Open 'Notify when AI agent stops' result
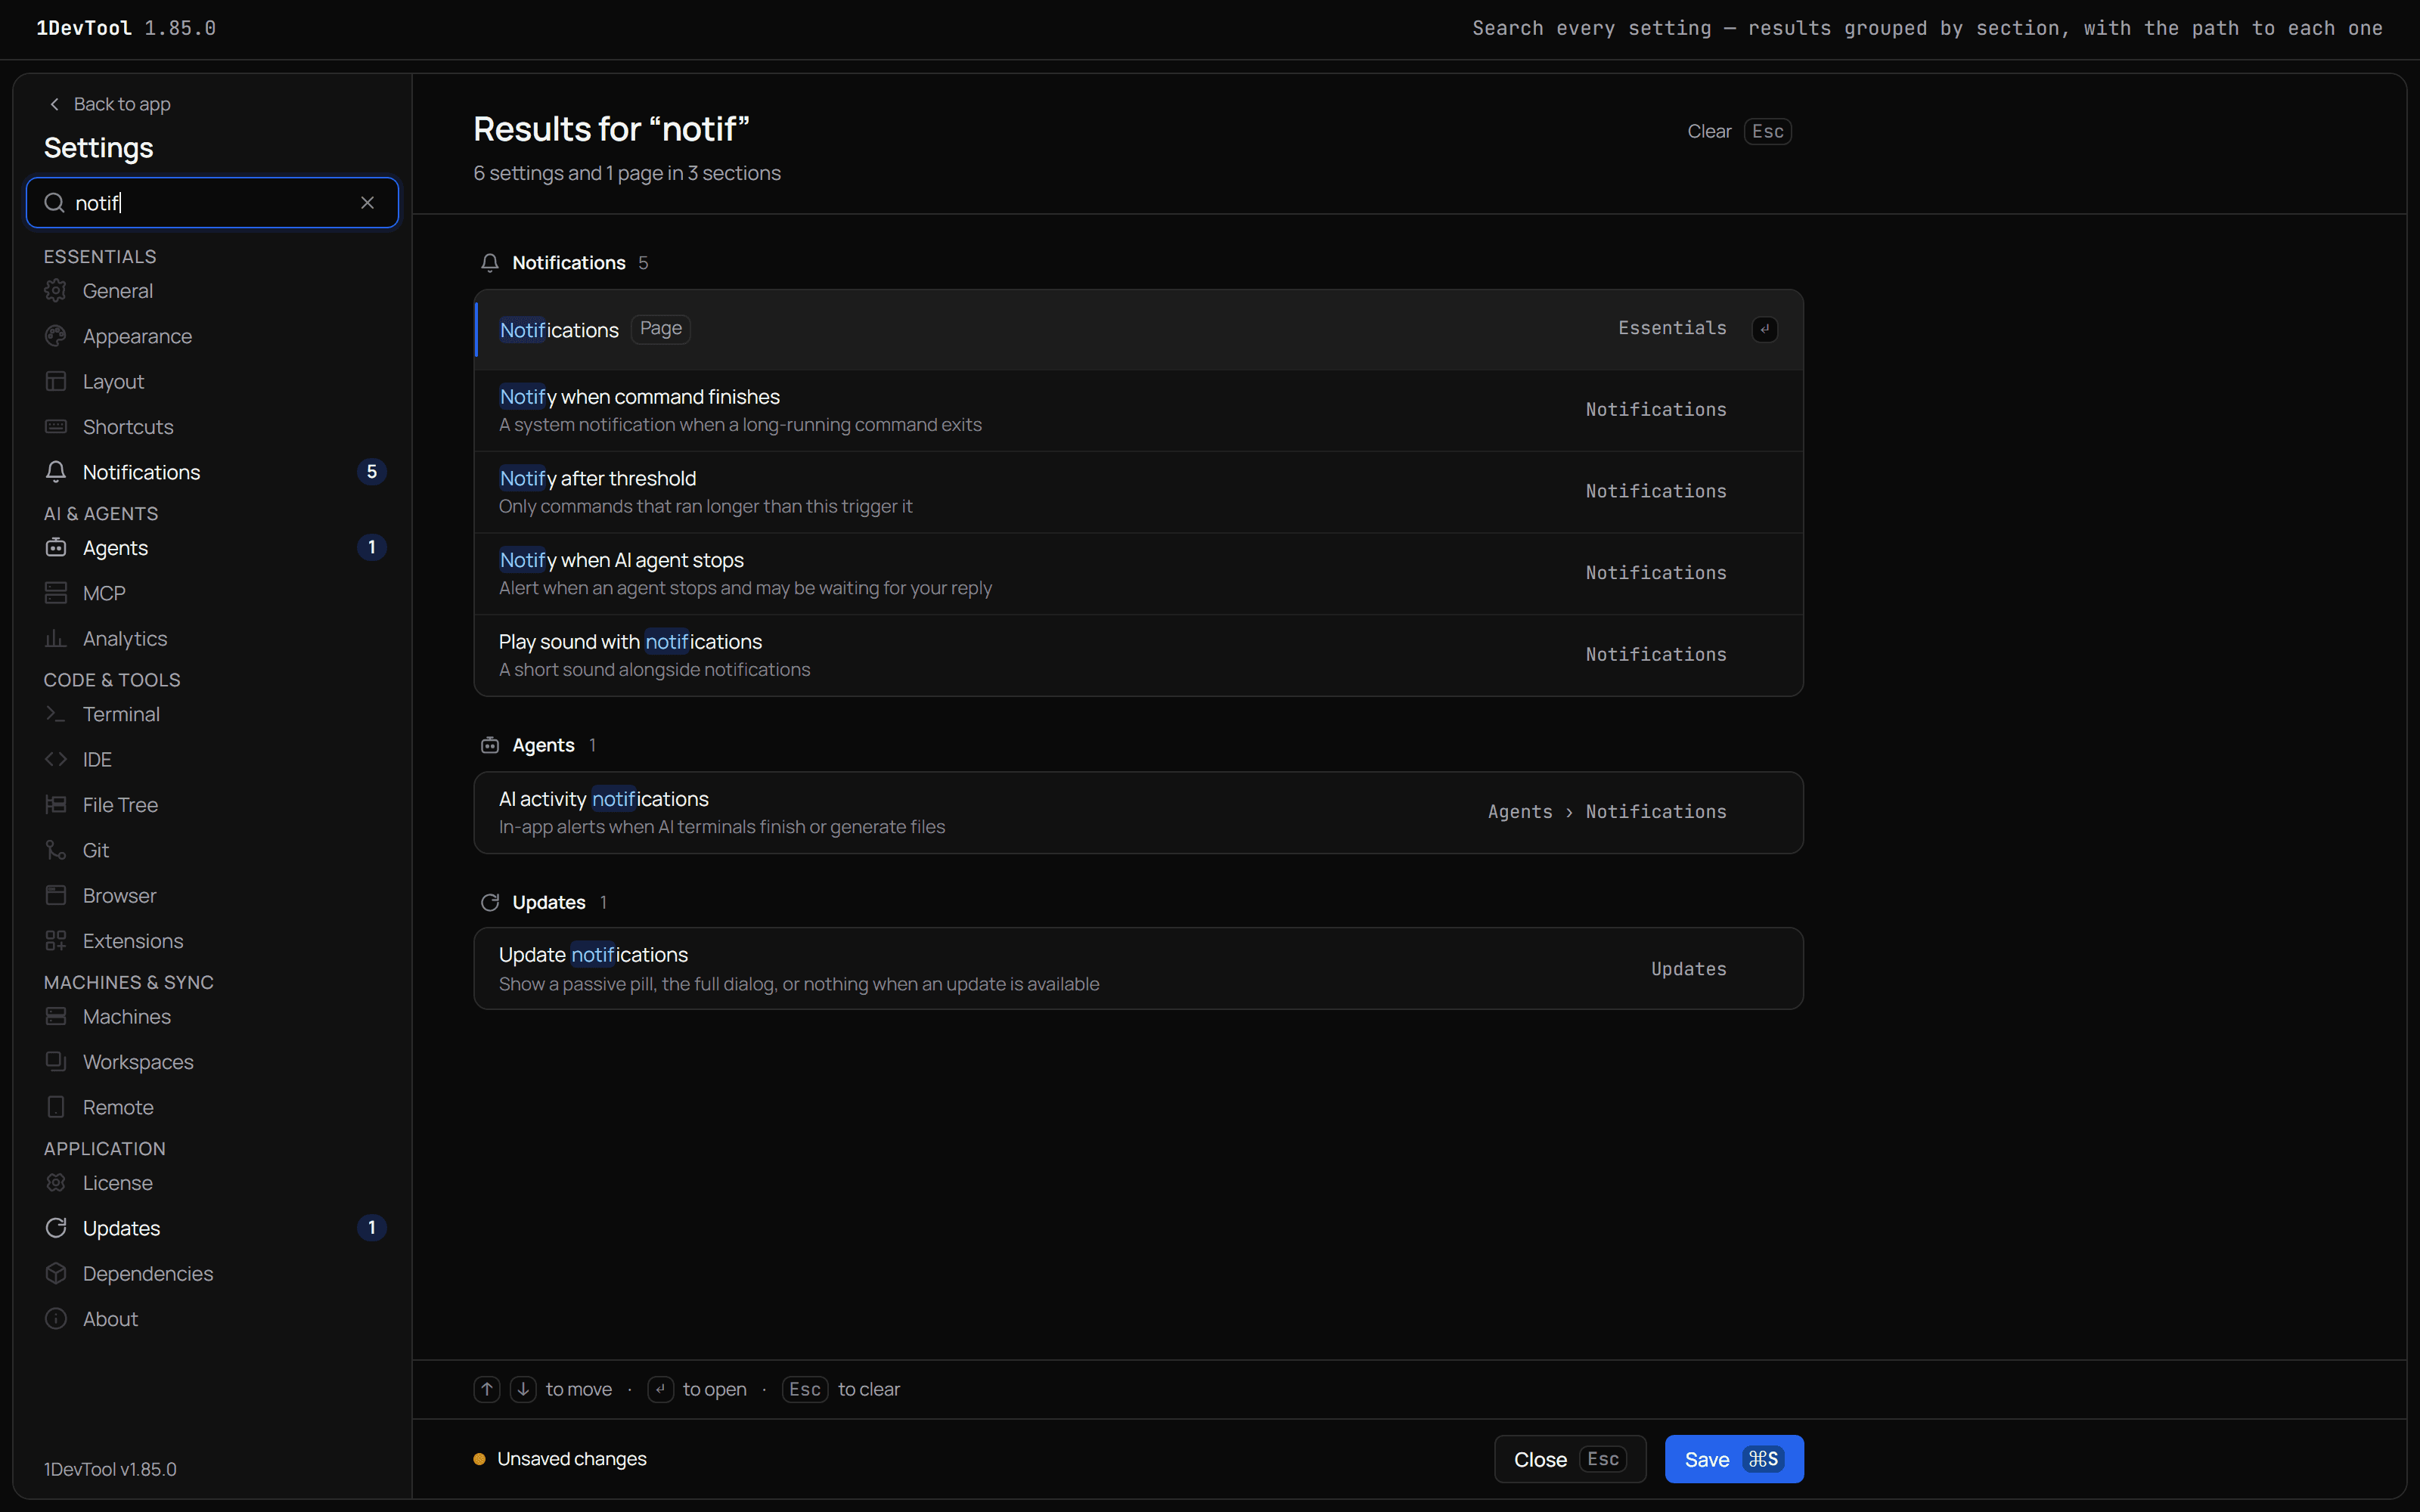The image size is (2420, 1512). (1138, 573)
